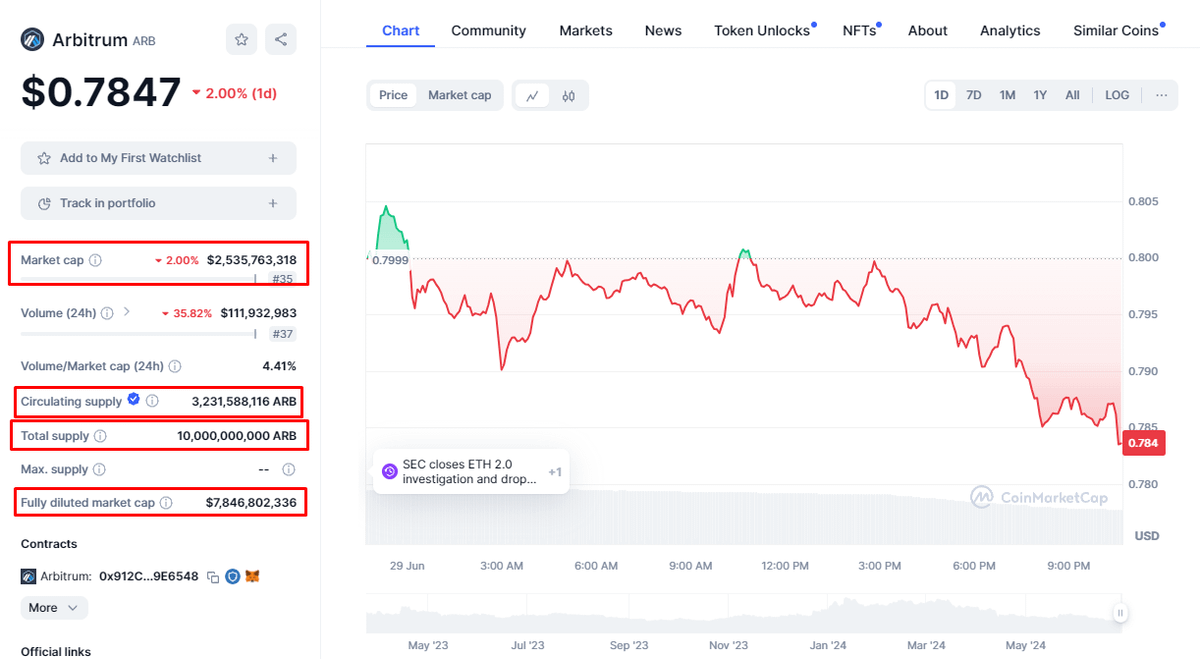The image size is (1200, 659).
Task: Click the $111,932,983 volume value
Action: tap(259, 313)
